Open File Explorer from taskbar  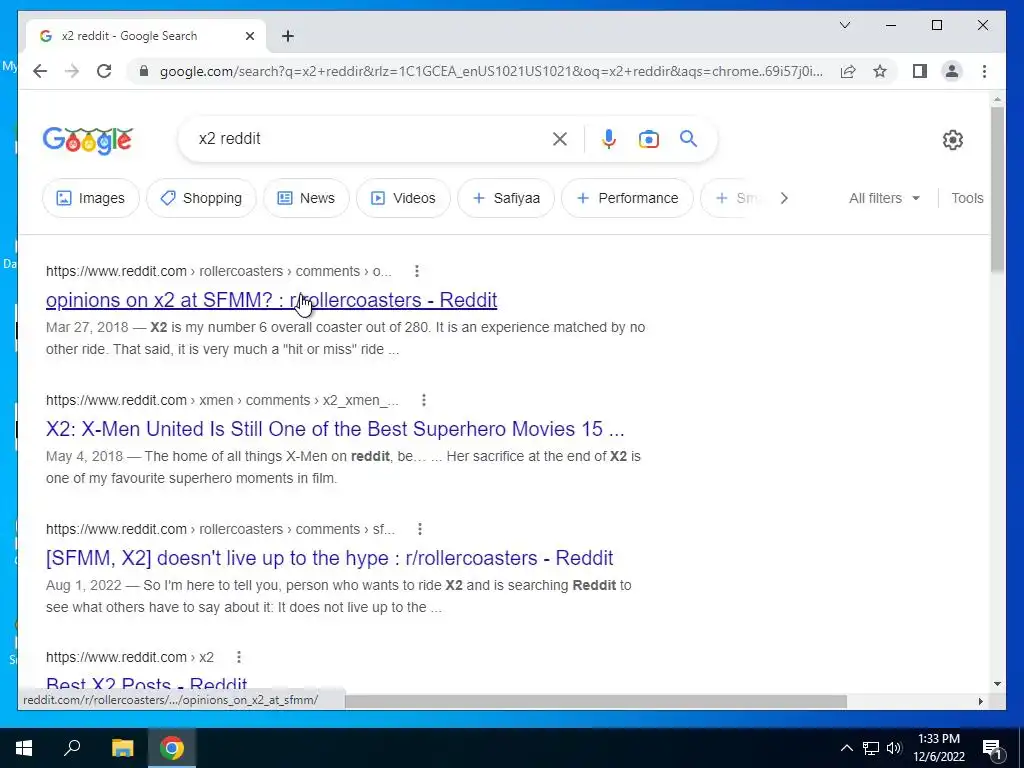click(122, 748)
